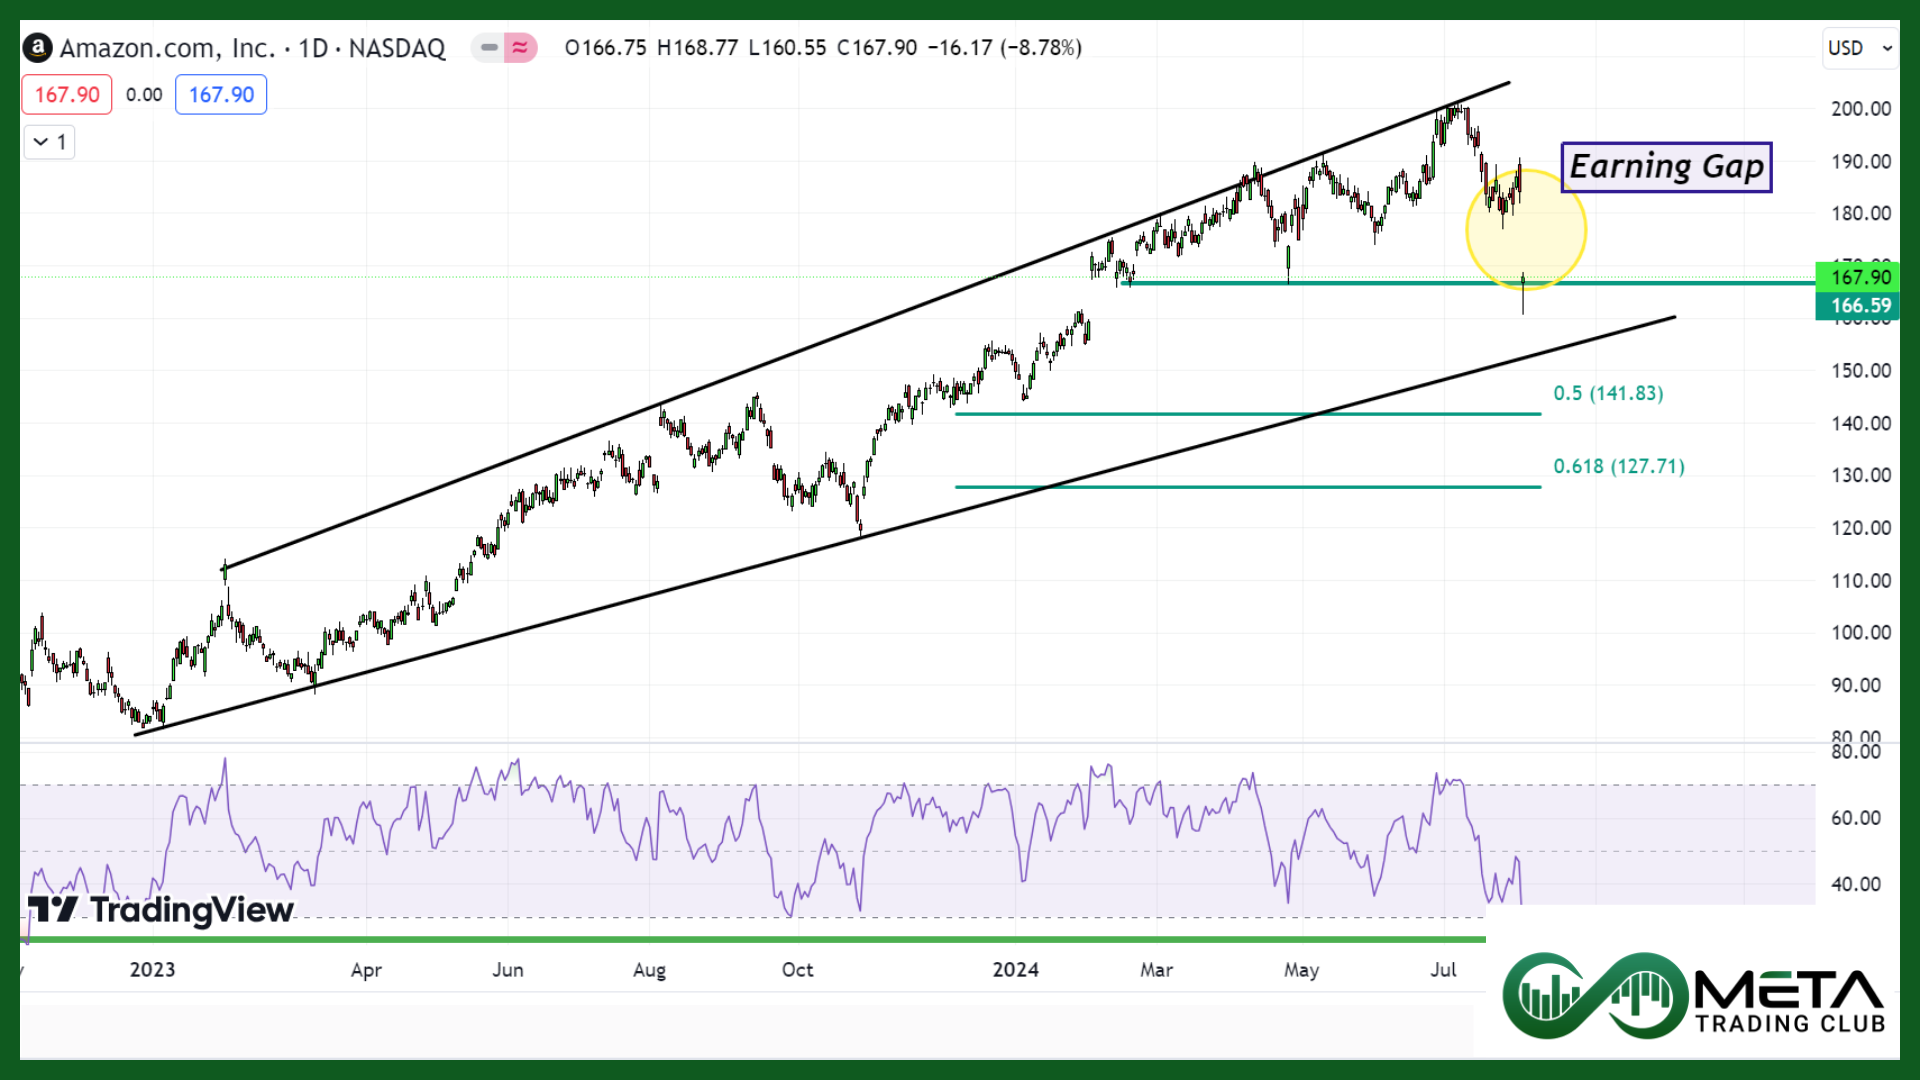Open the Amazon.com, Inc. symbol title
The image size is (1920, 1080).
coord(252,48)
